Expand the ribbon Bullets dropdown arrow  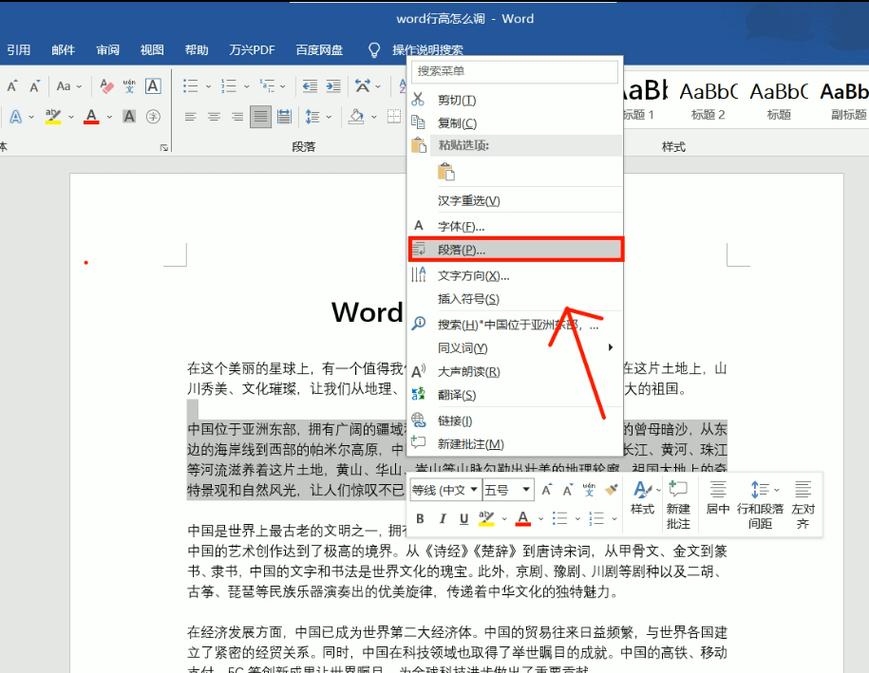[x=208, y=86]
